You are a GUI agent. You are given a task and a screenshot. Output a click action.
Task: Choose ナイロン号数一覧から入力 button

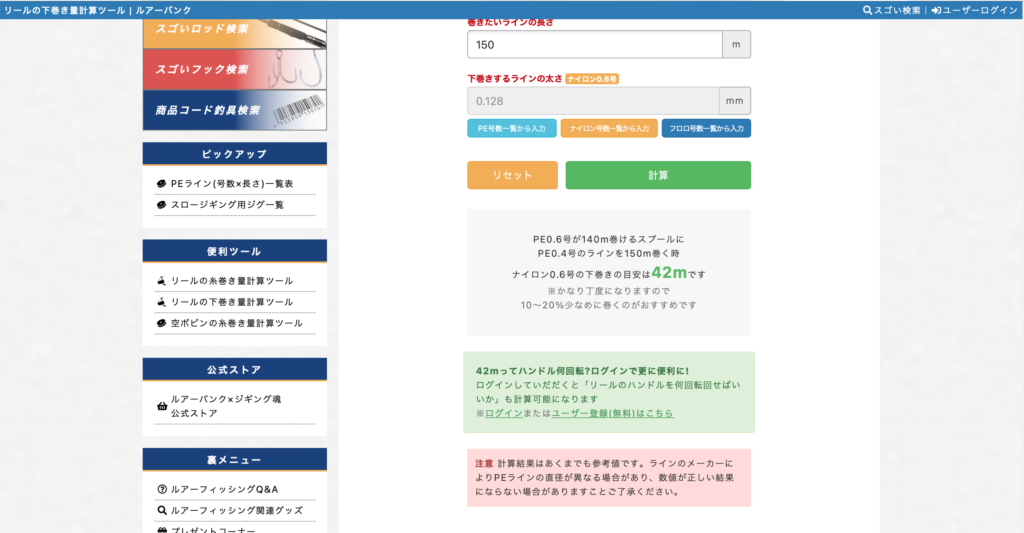click(x=608, y=128)
